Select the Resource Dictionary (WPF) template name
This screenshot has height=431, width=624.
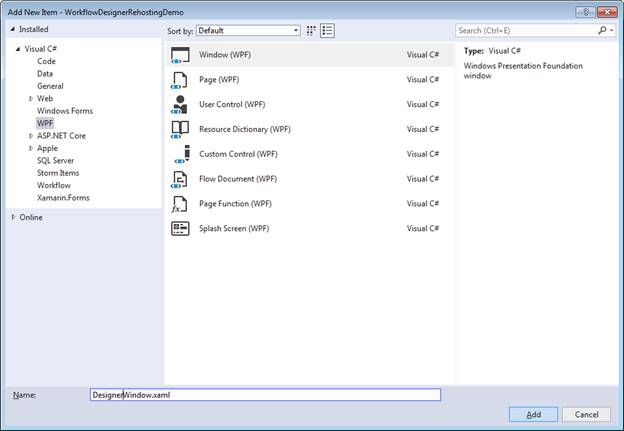pos(245,129)
